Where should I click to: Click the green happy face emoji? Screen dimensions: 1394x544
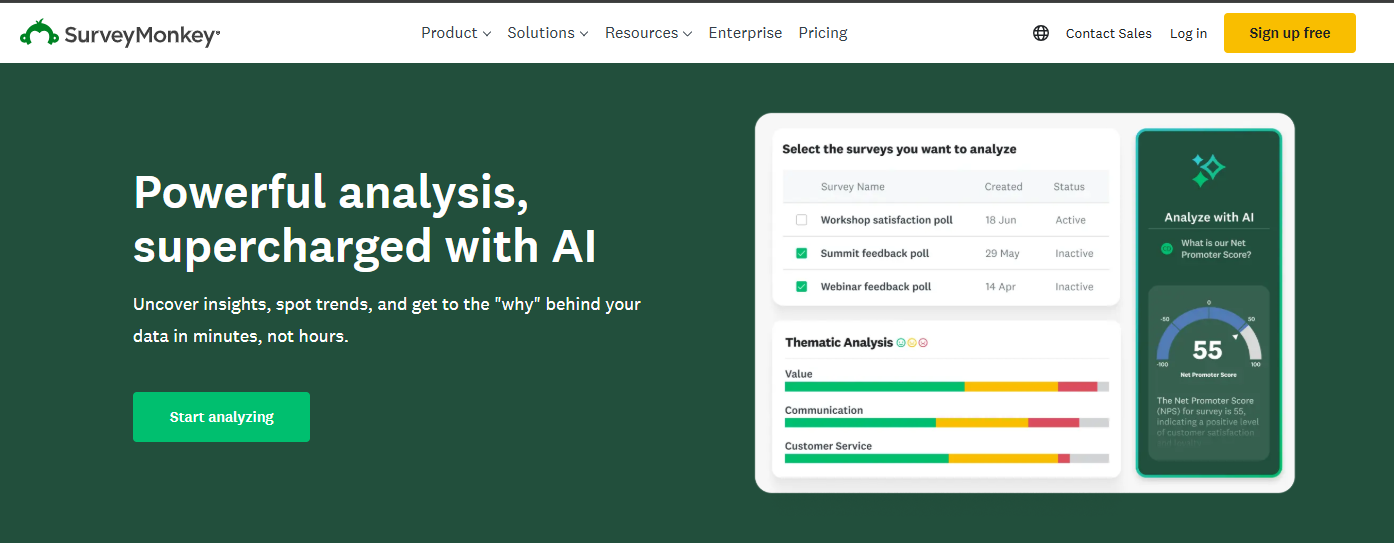pyautogui.click(x=901, y=343)
